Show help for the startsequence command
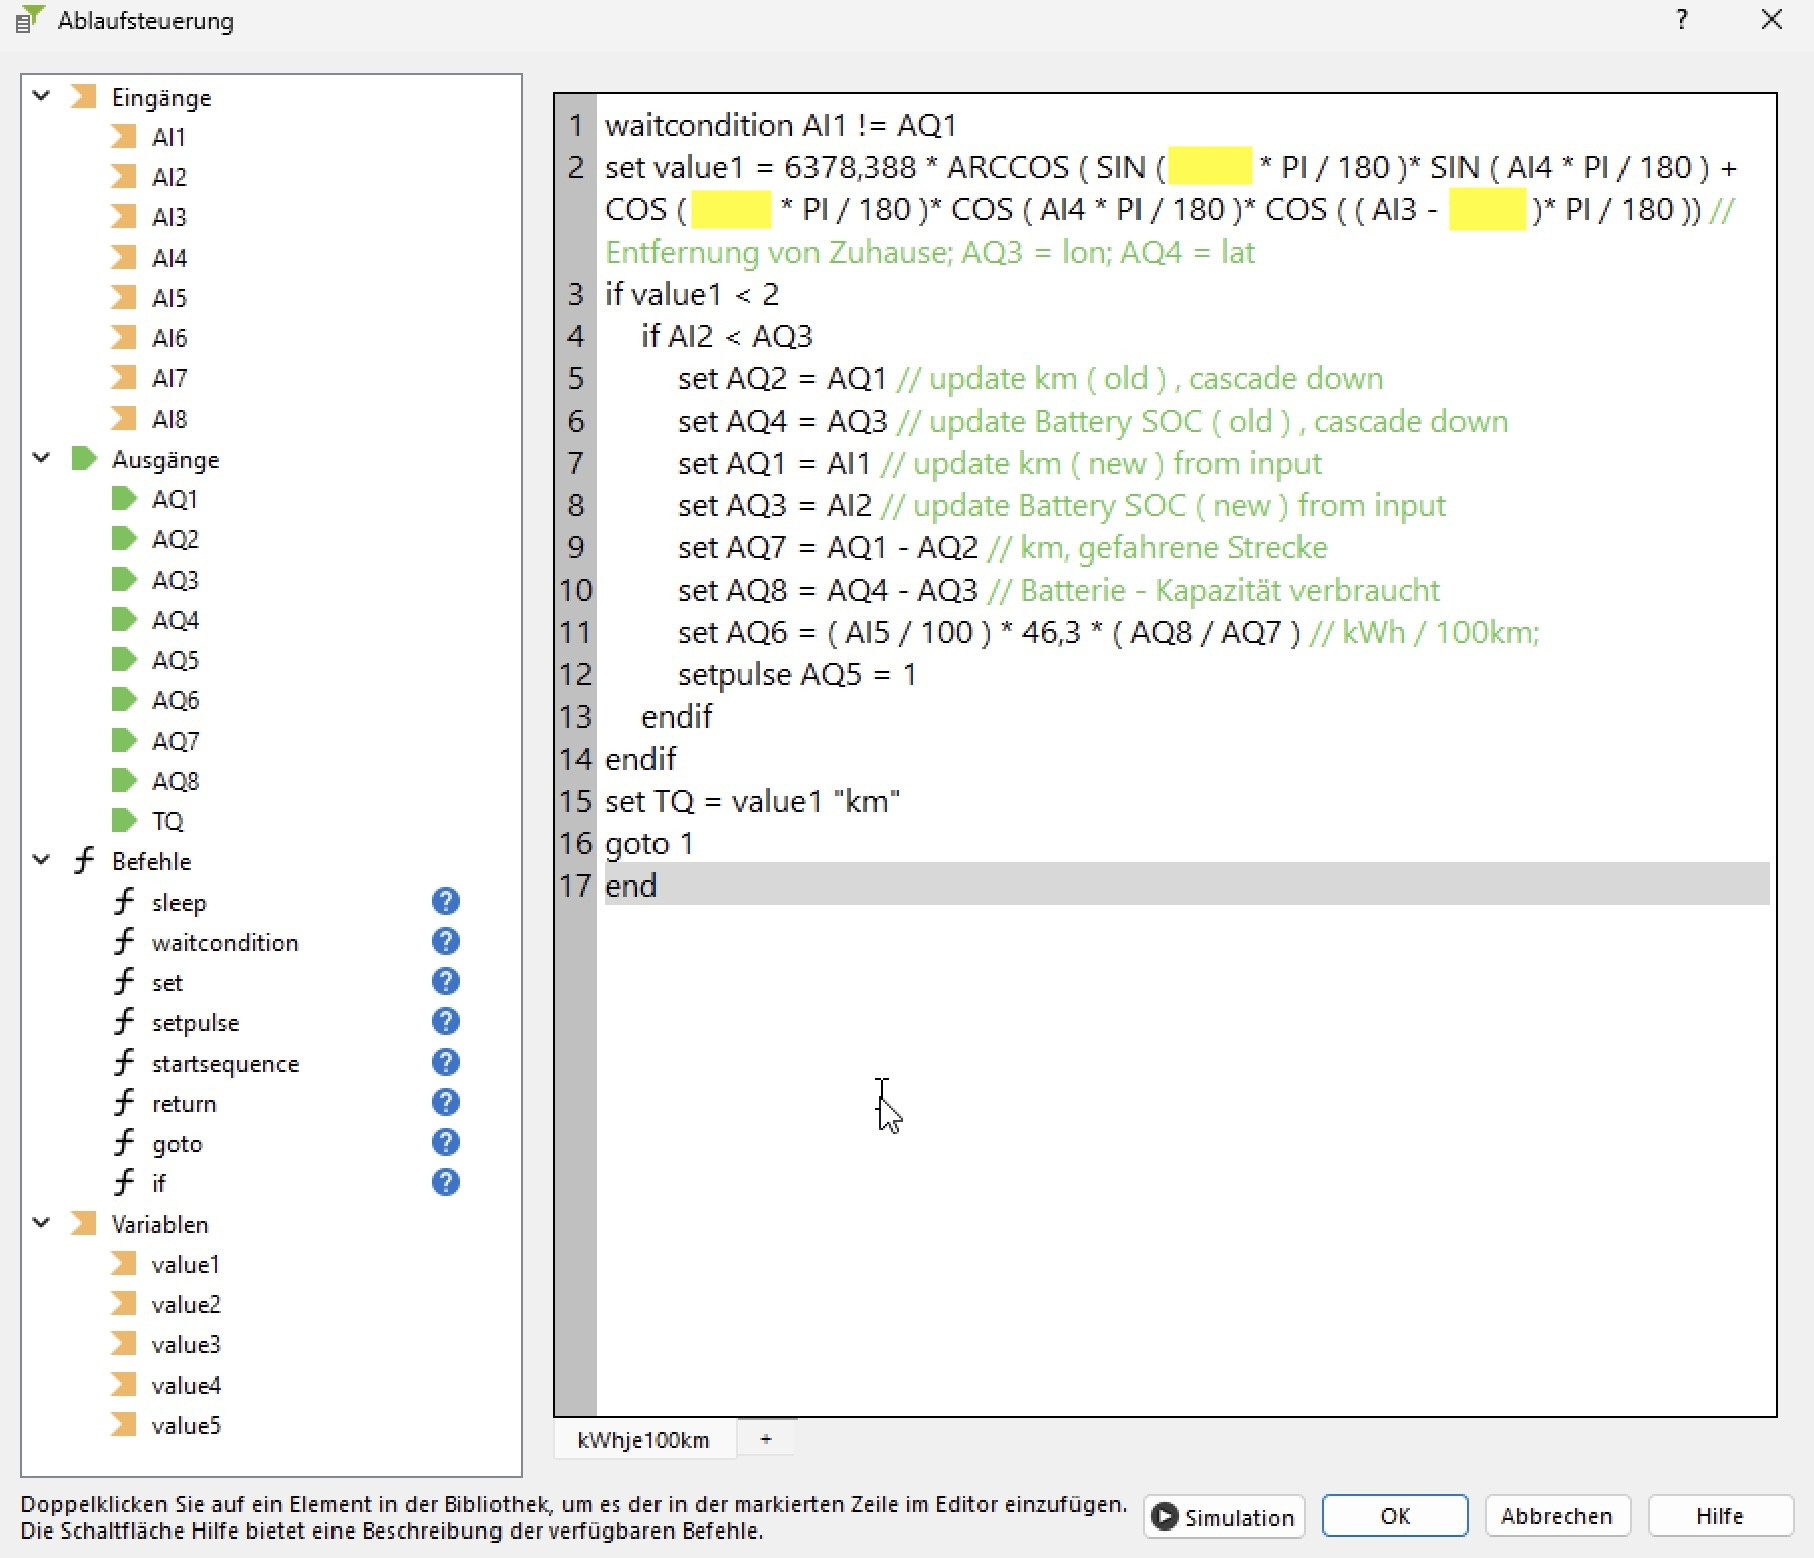 (x=445, y=1062)
